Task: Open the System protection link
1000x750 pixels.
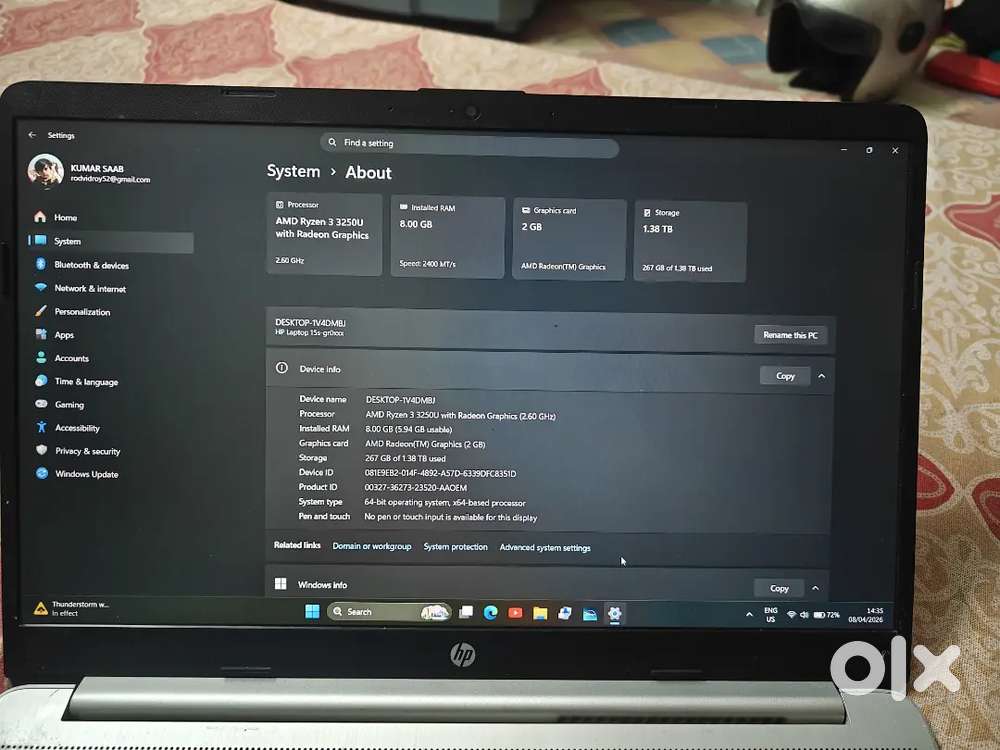Action: [455, 547]
